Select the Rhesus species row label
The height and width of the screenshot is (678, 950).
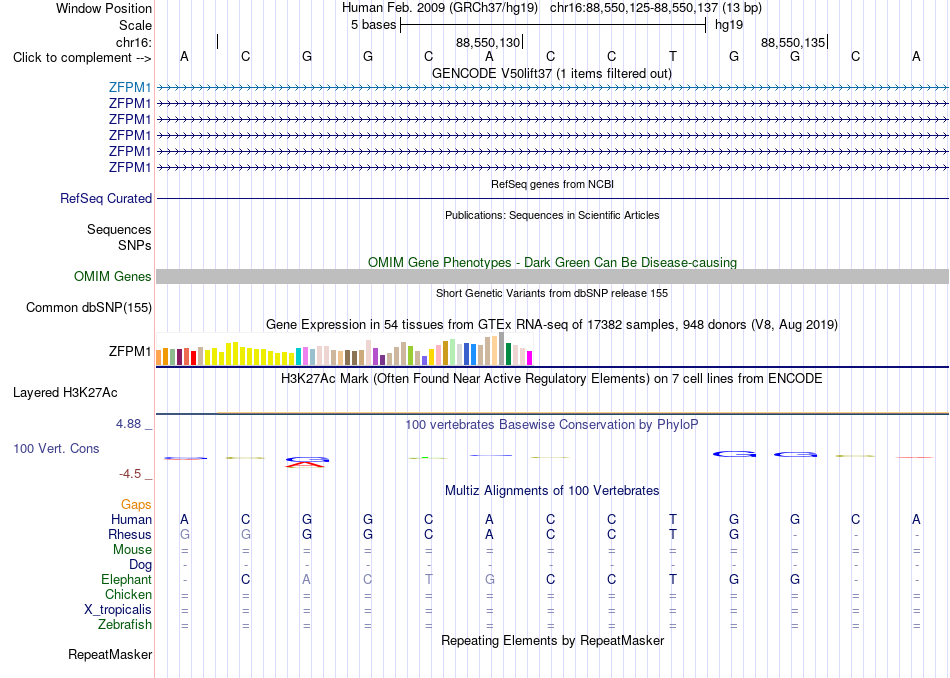(130, 534)
